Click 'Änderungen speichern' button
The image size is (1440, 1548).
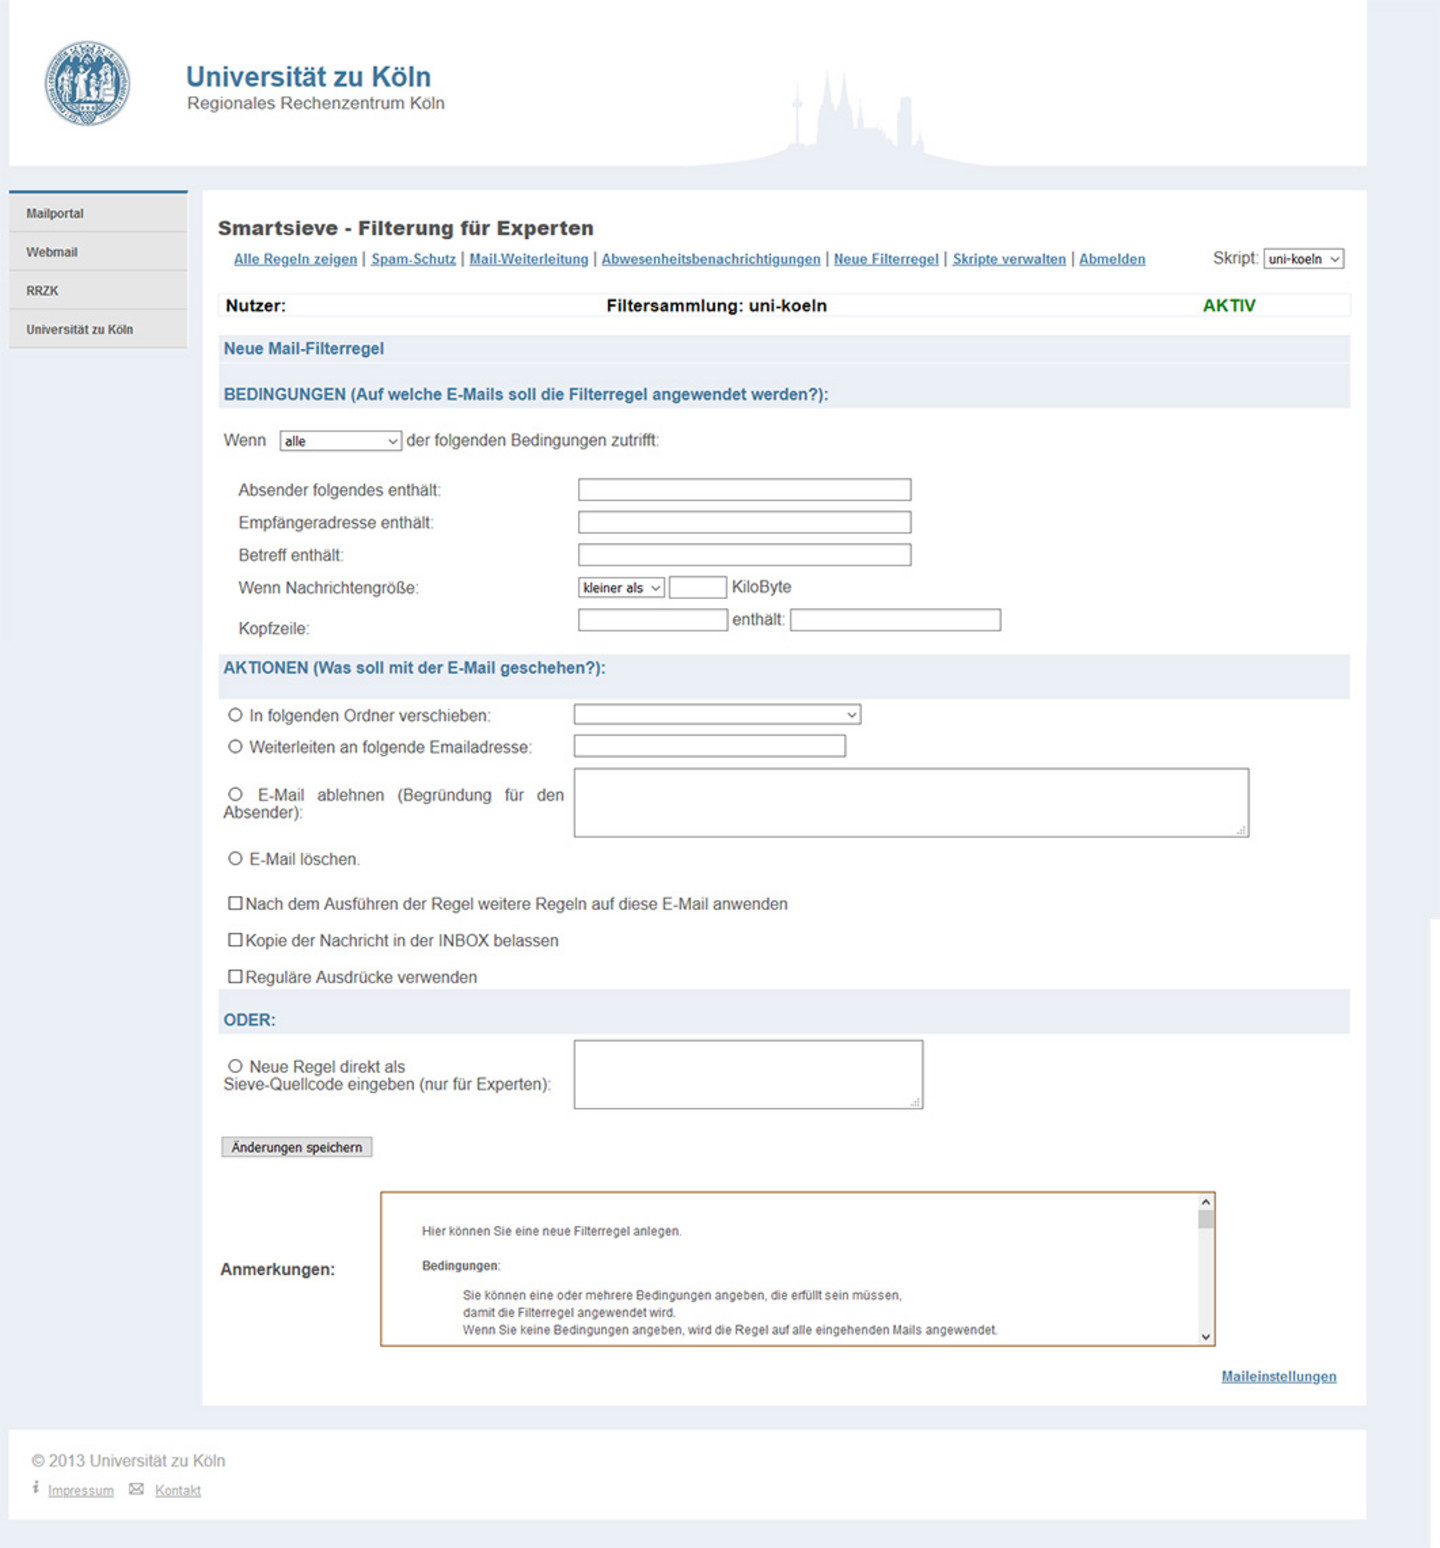click(x=297, y=1147)
